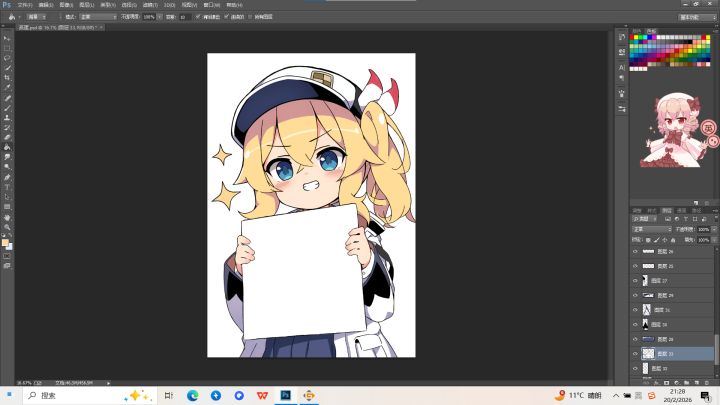The image size is (720, 405).
Task: Select the Rectangle shape tool
Action: coord(7,207)
